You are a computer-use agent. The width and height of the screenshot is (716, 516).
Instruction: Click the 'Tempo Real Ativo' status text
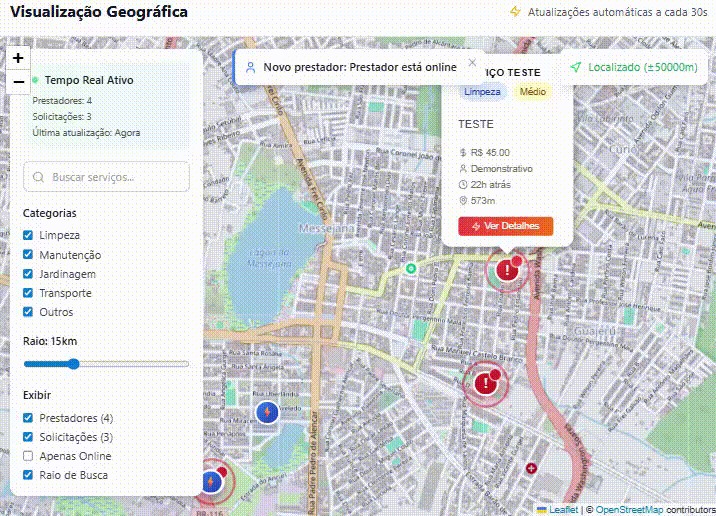89,80
